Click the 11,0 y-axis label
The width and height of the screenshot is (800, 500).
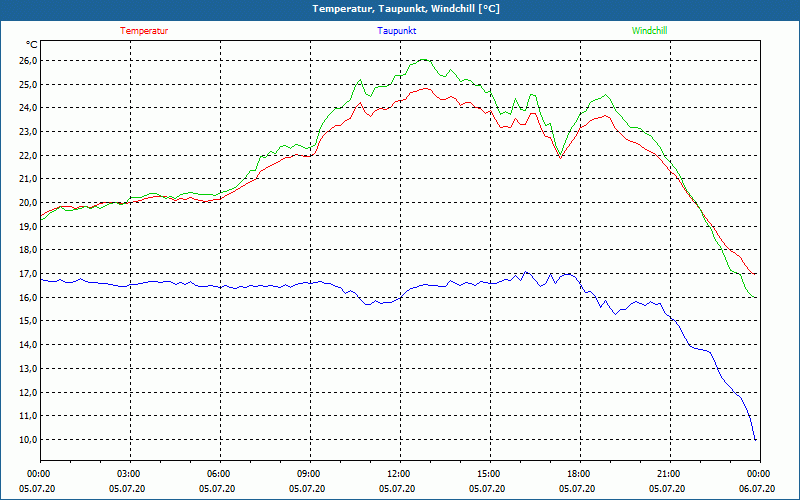(28, 415)
